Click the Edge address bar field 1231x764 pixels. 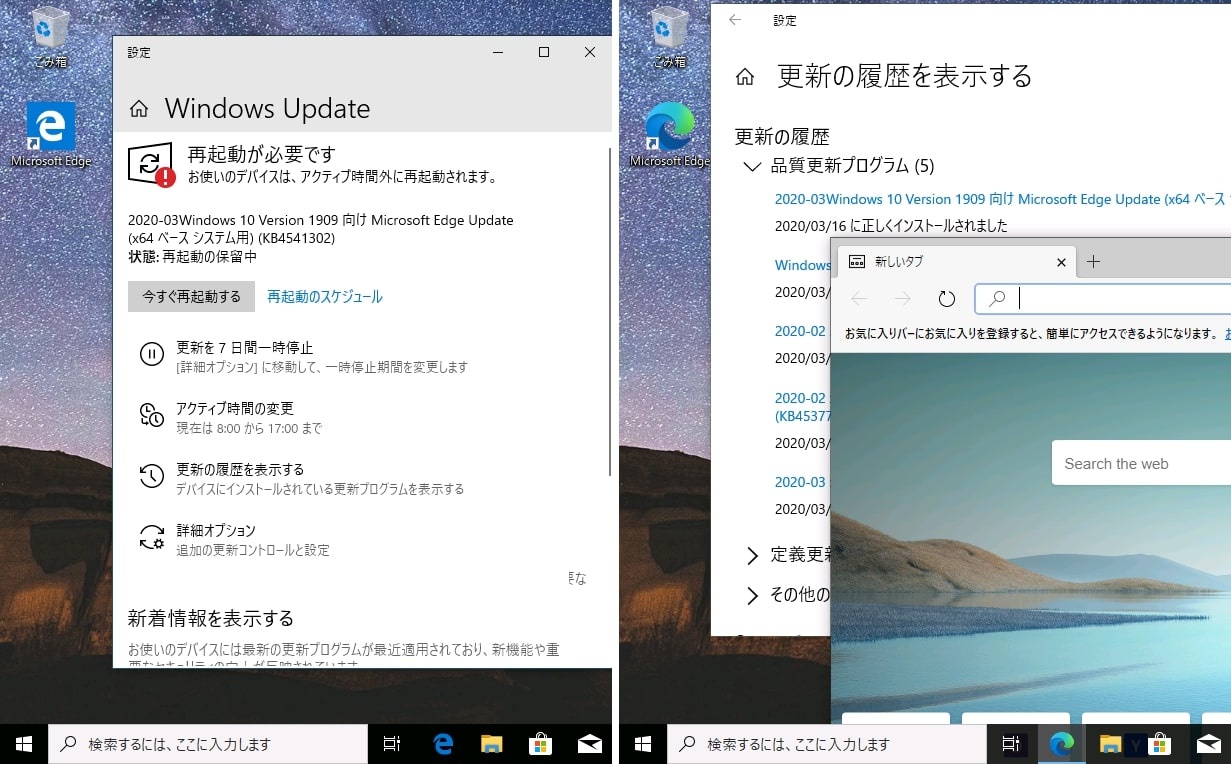coord(1103,298)
